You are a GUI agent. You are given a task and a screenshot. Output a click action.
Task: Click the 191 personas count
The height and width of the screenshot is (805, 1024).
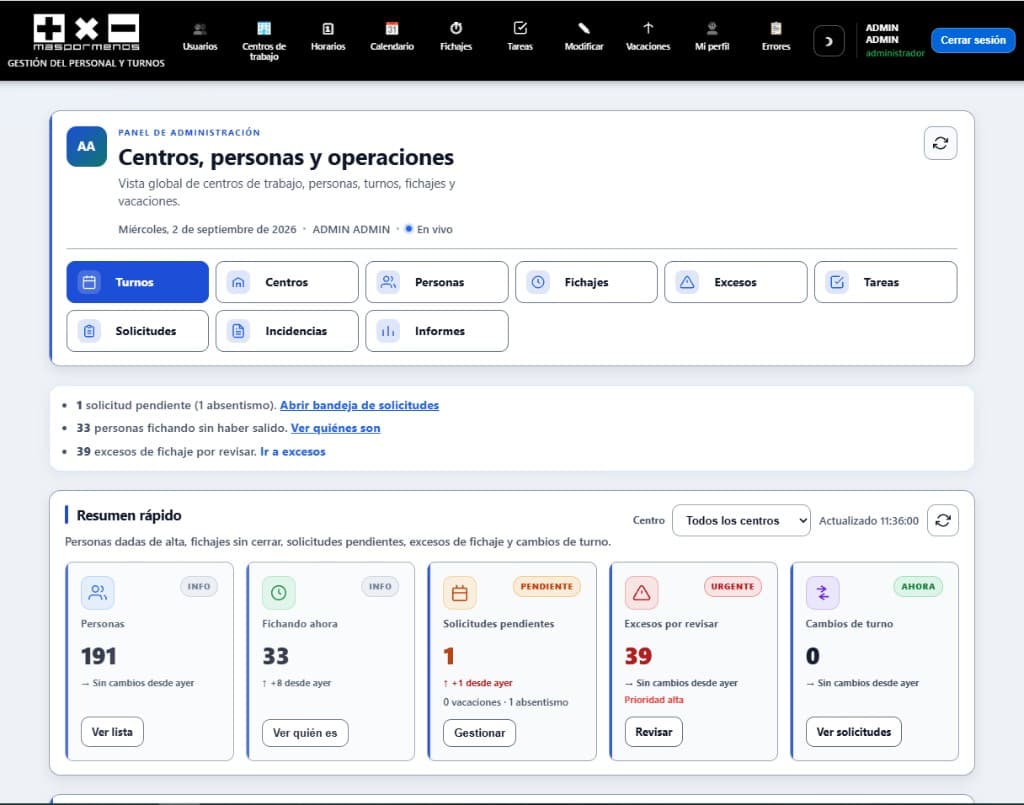(x=99, y=655)
